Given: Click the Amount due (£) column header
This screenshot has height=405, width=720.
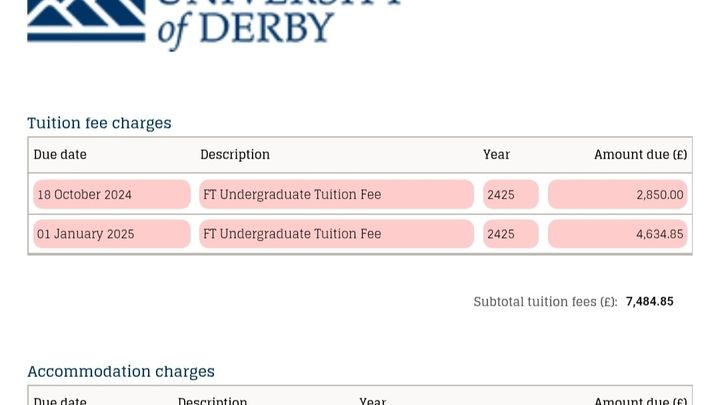Looking at the screenshot, I should point(641,154).
